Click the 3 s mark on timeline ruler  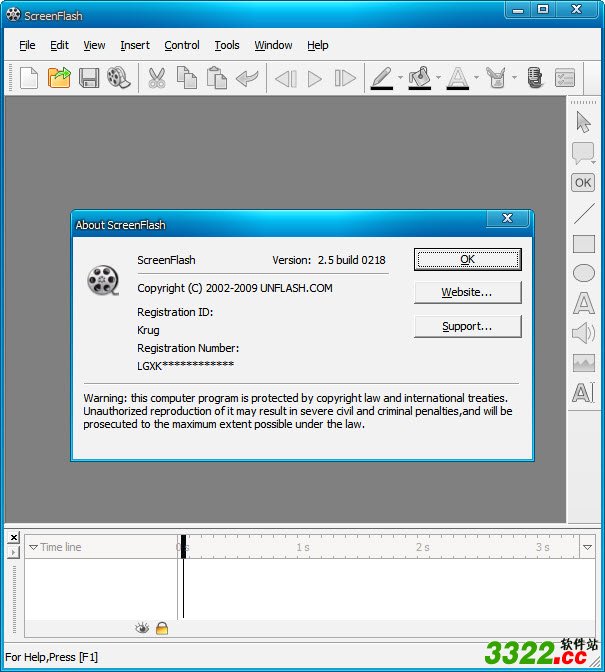pos(542,547)
